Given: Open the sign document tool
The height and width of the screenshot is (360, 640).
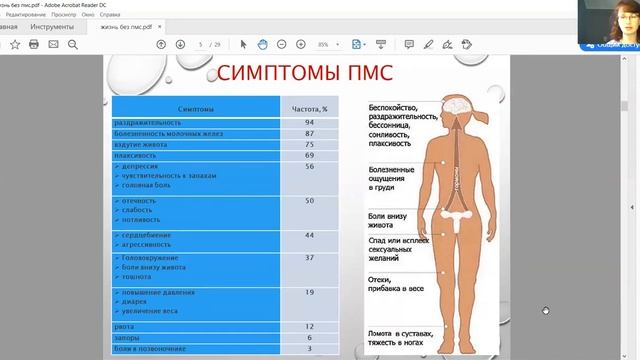Looking at the screenshot, I should (447, 44).
